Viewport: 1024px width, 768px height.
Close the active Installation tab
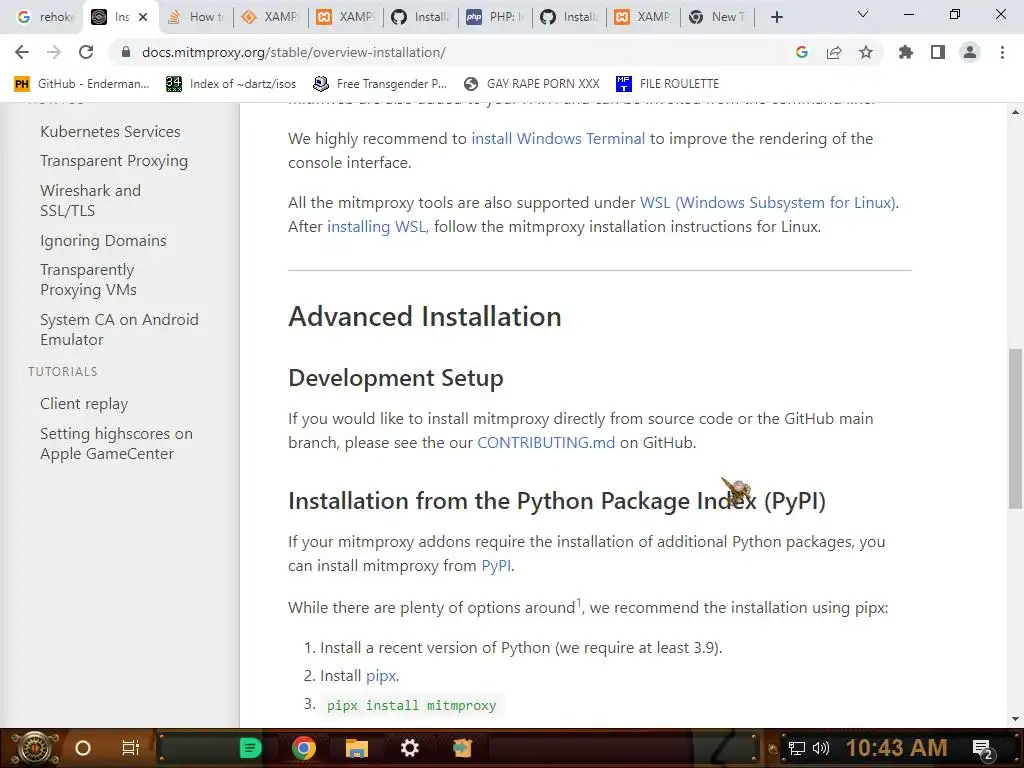pos(143,17)
